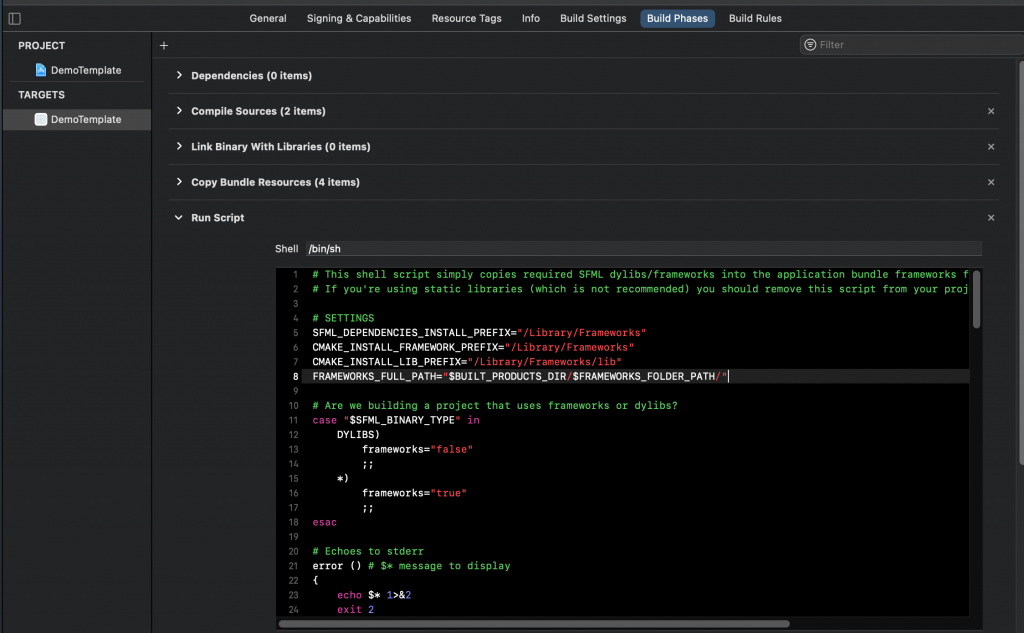Screen dimensions: 1024x633
Task: Click the DemoTemplate target app icon
Action: click(x=41, y=119)
